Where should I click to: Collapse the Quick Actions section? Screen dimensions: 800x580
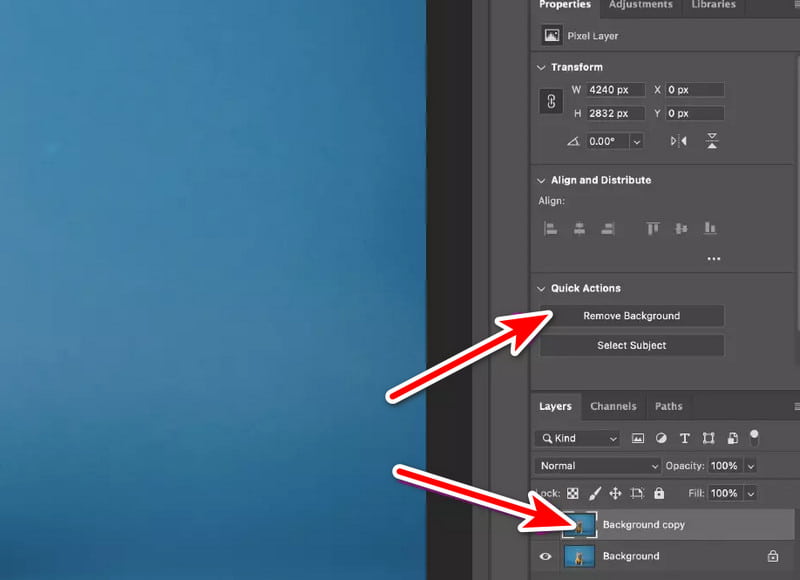click(541, 288)
